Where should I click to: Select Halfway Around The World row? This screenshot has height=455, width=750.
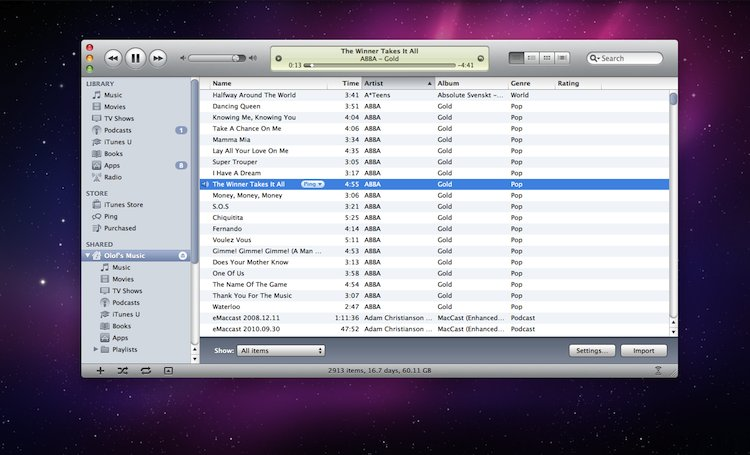click(x=434, y=95)
